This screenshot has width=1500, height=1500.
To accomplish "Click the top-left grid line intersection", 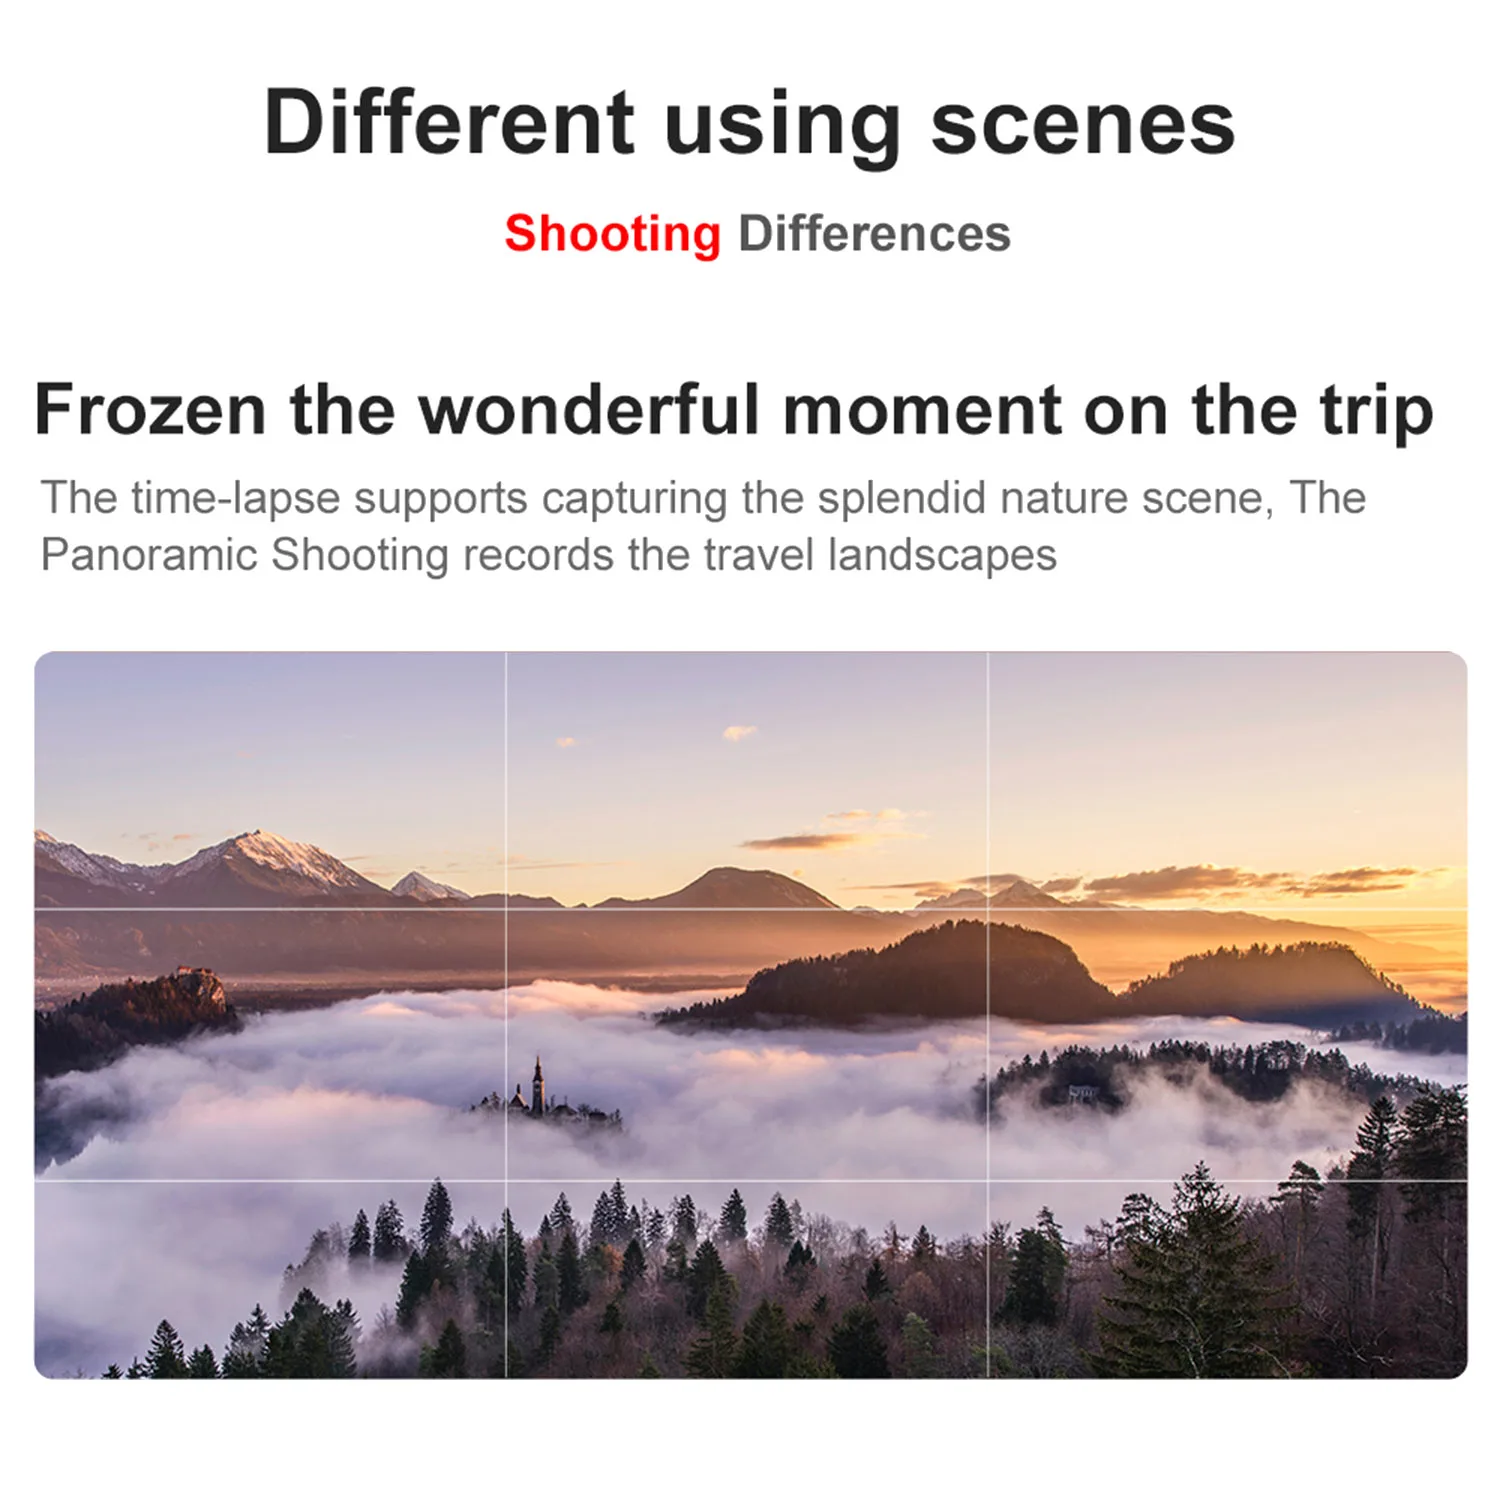I will tap(506, 909).
